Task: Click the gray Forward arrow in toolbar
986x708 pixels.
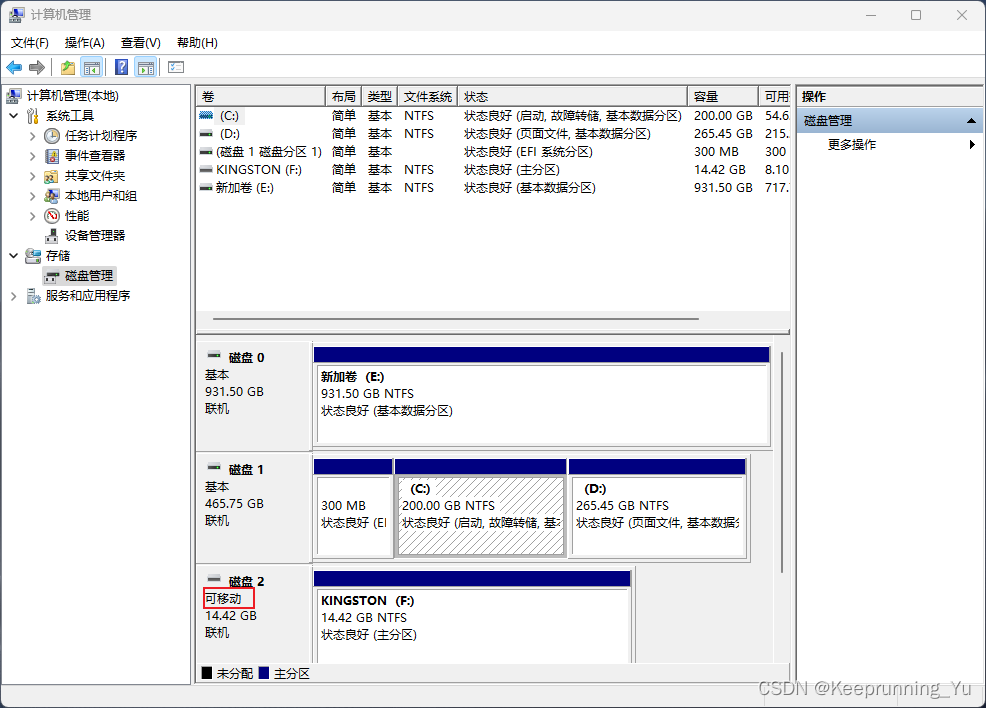Action: click(x=37, y=67)
